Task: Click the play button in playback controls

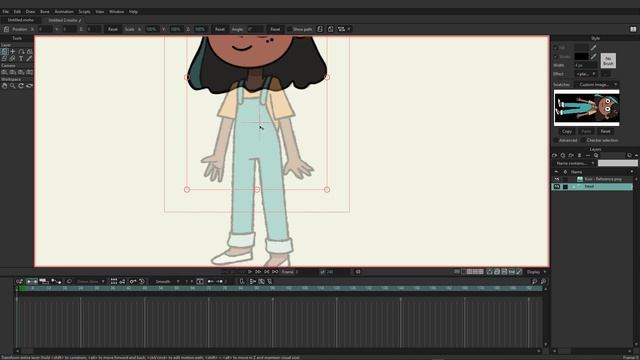Action: click(250, 272)
